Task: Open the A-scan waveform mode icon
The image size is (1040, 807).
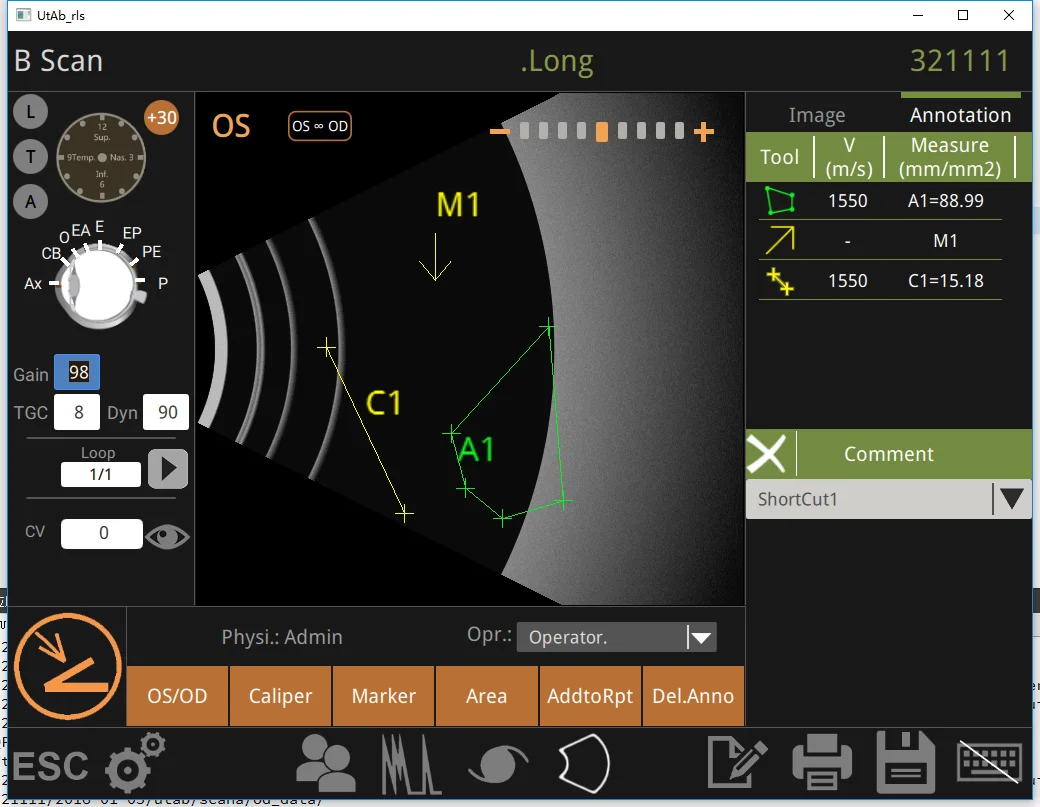Action: 411,765
